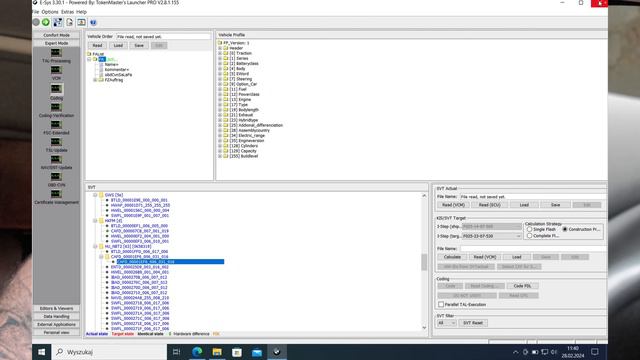This screenshot has height=360, width=640.
Task: Open the I-Step target dropdown
Action: pyautogui.click(x=518, y=236)
